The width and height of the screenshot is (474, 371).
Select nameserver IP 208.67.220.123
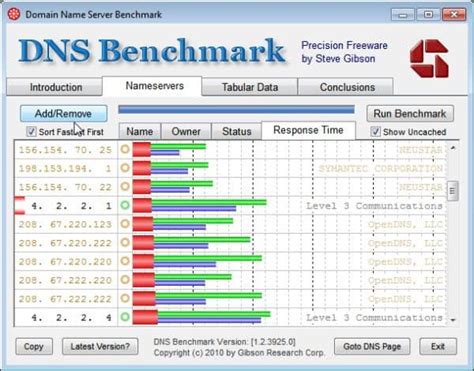(x=65, y=224)
